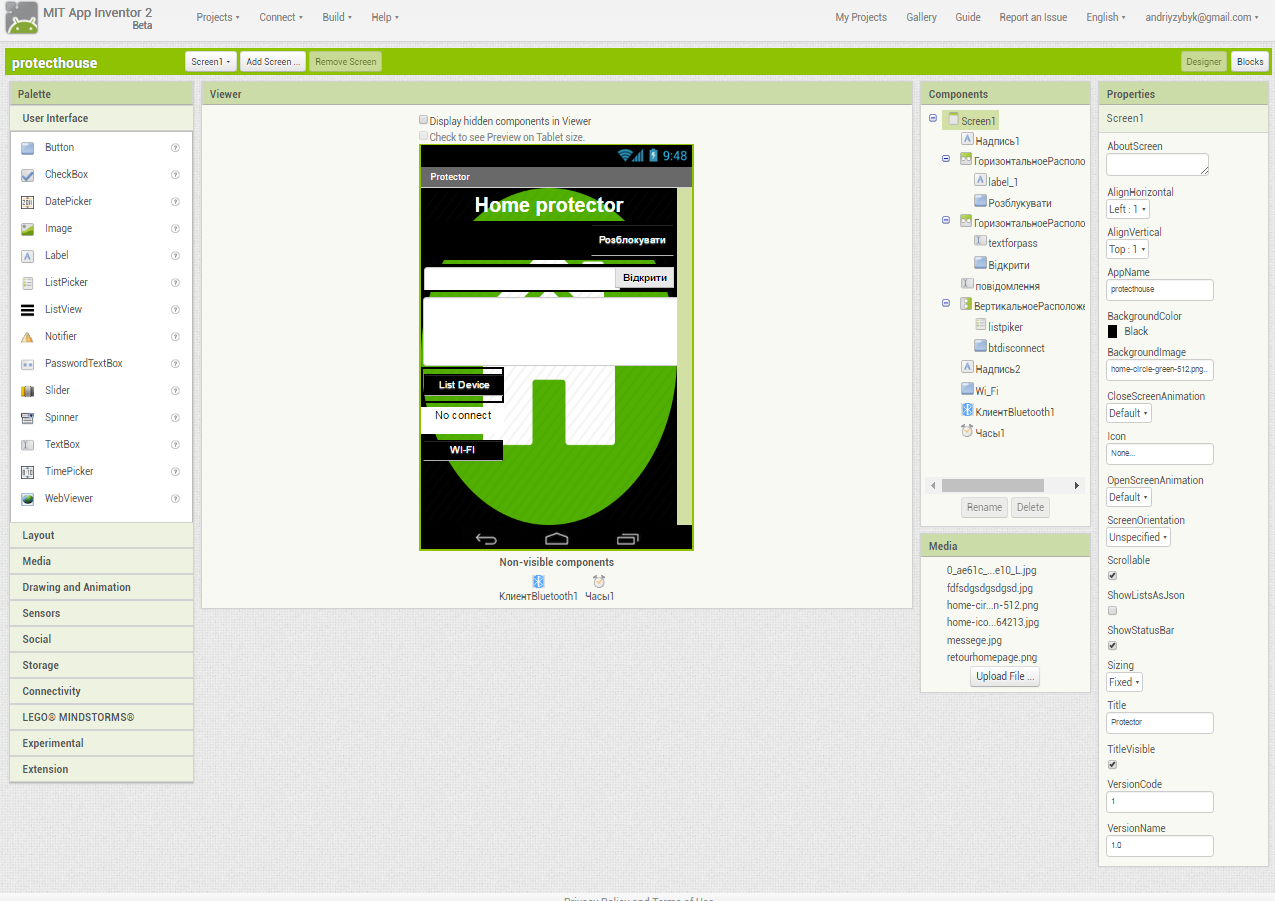Open the ScreenOrientation dropdown

[x=1138, y=537]
